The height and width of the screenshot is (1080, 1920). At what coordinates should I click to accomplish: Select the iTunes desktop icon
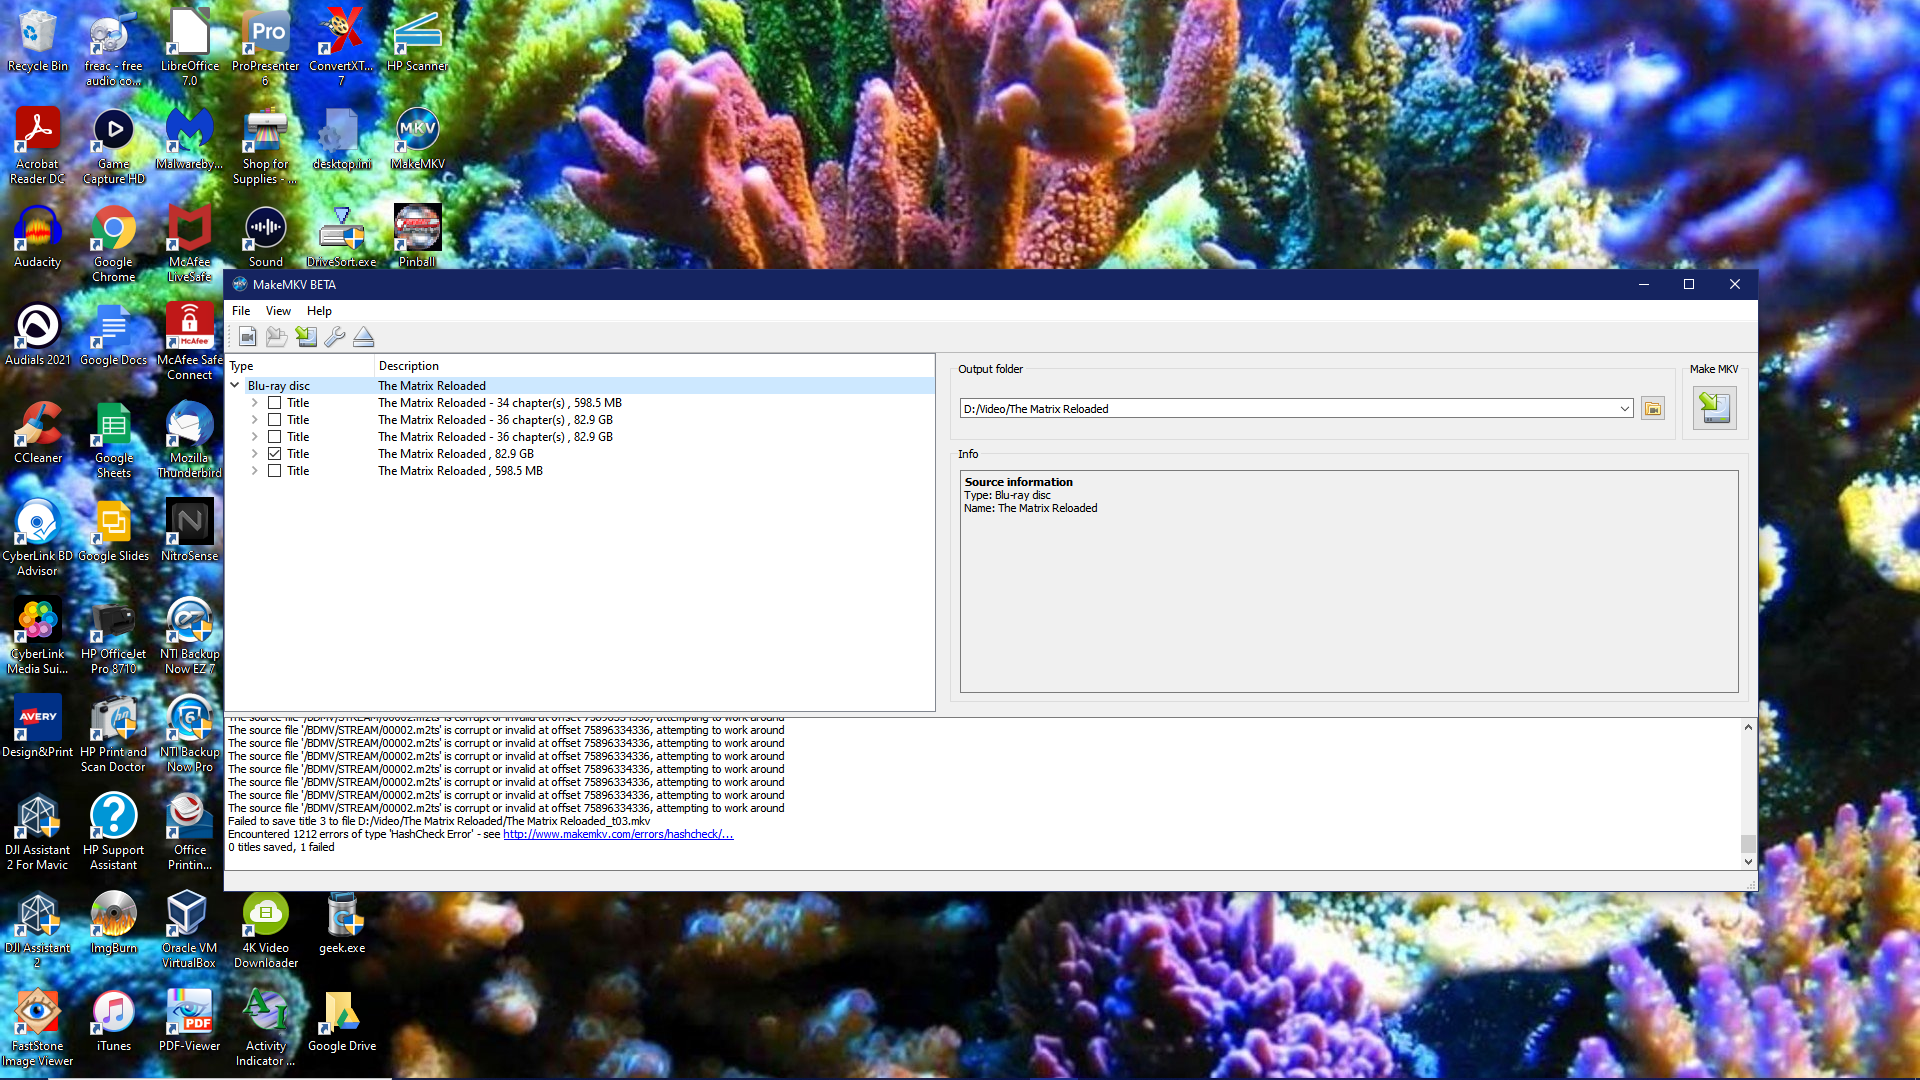coord(114,1021)
